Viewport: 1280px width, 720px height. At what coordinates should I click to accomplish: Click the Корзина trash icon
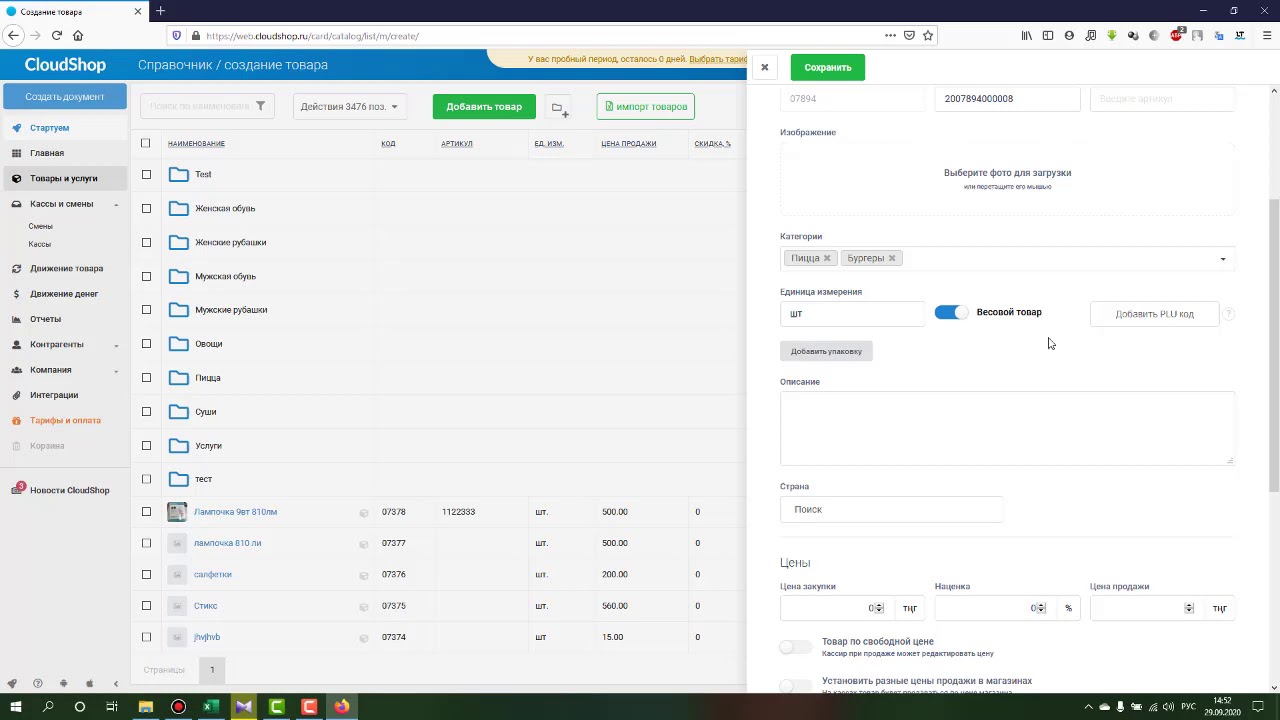point(16,446)
